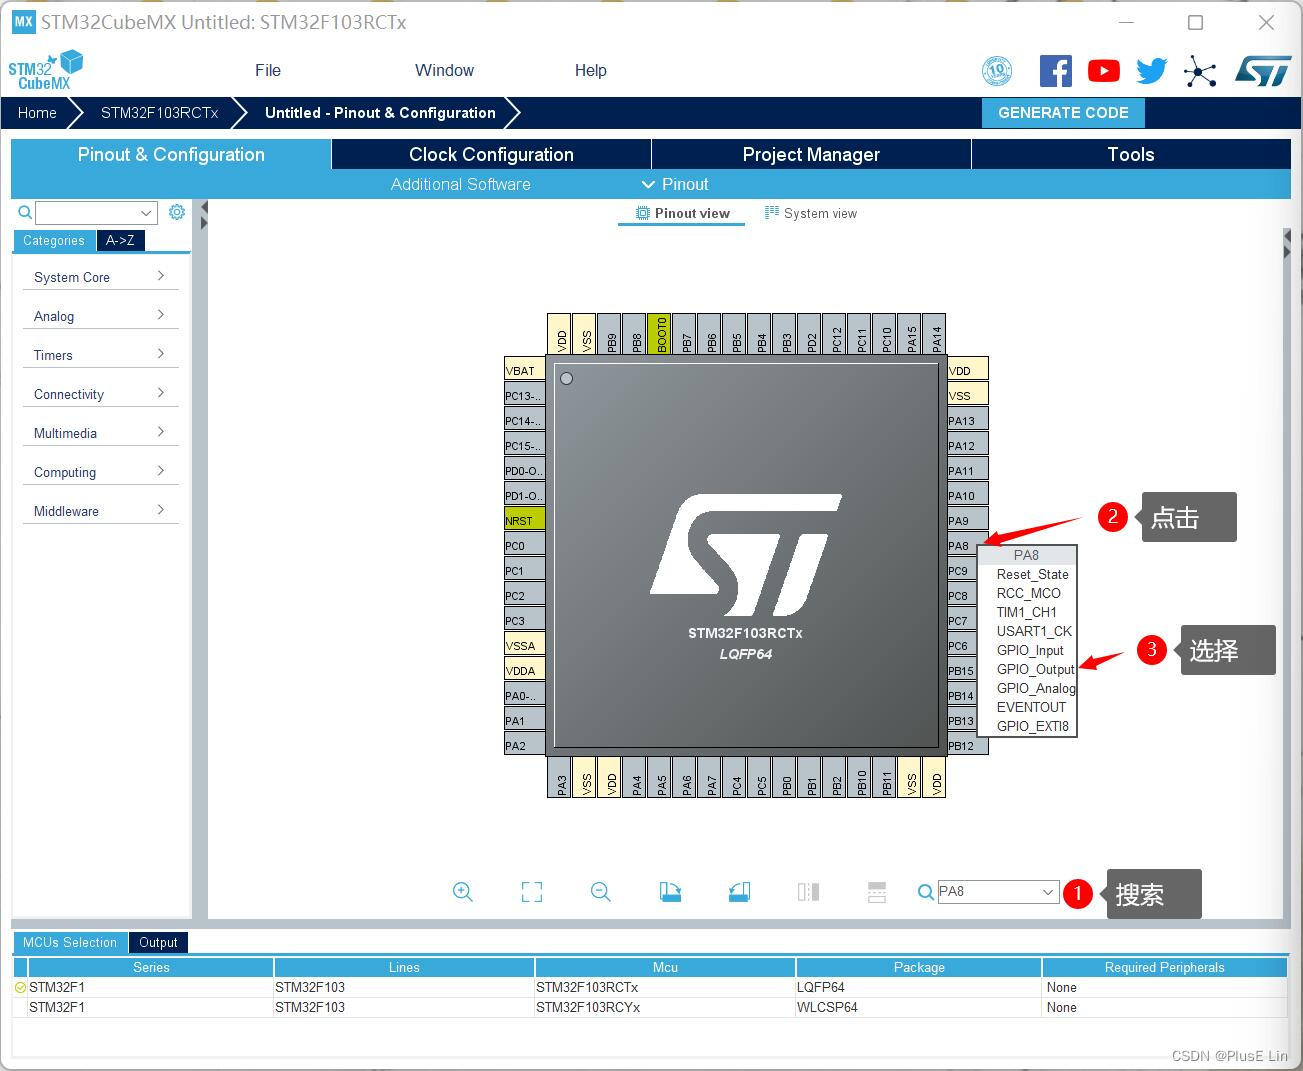
Task: Select the STM32F103RCYx table row
Action: click(650, 1007)
